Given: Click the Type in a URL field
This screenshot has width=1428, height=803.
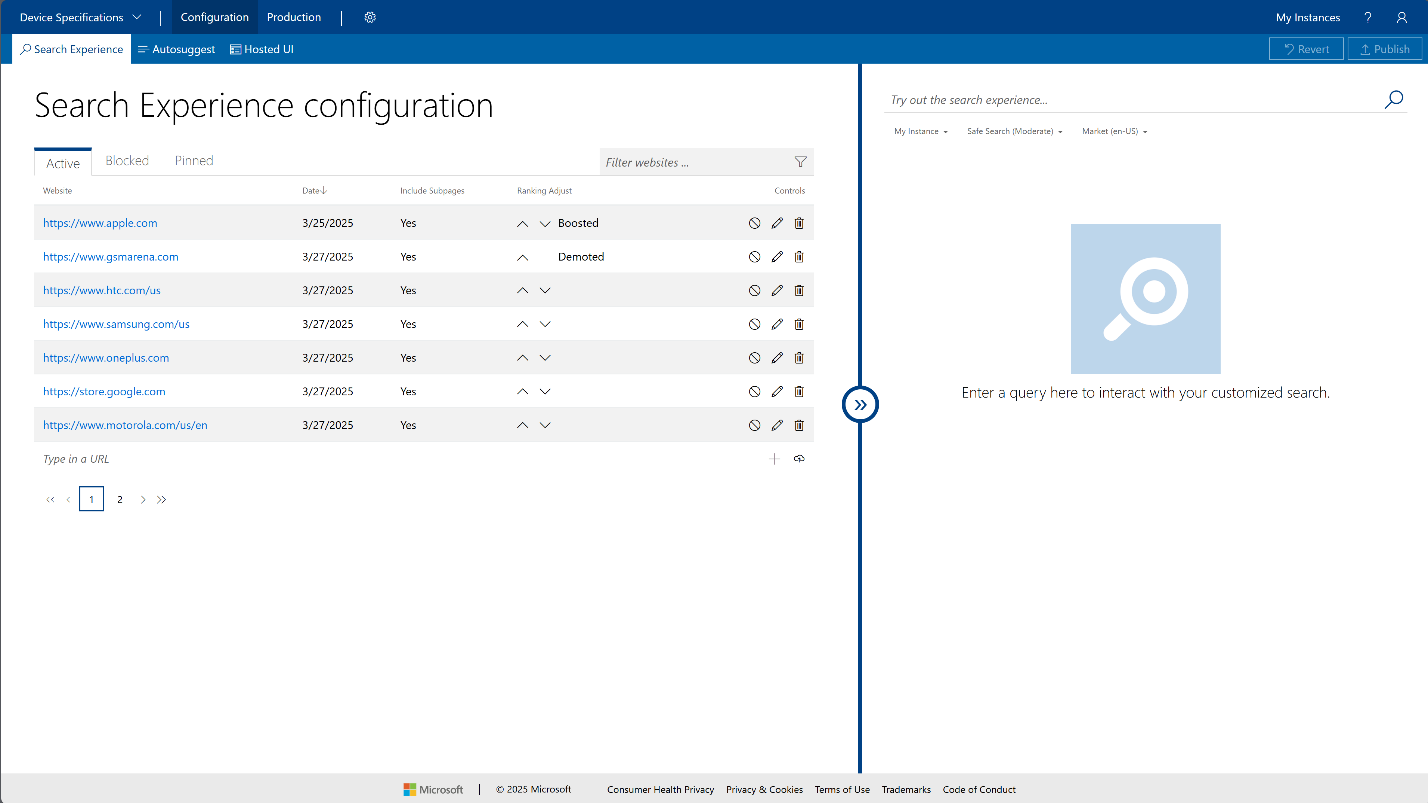Looking at the screenshot, I should pos(400,459).
